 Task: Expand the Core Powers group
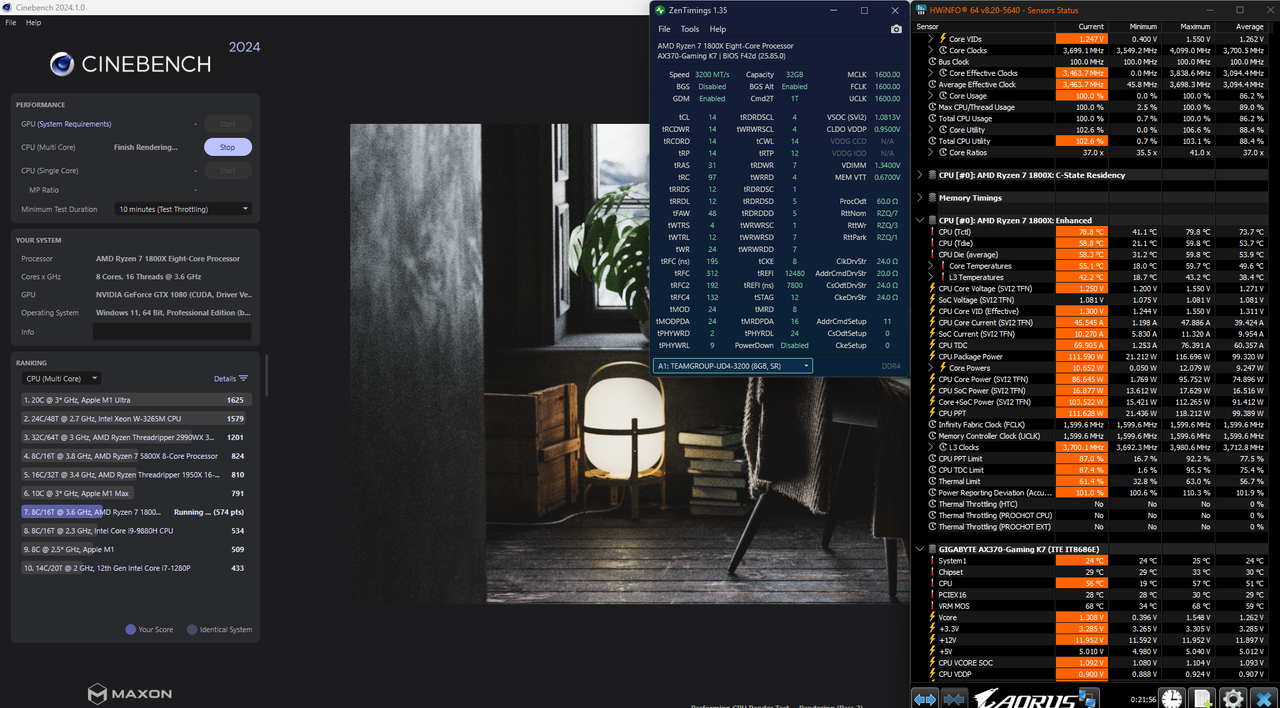click(x=931, y=368)
